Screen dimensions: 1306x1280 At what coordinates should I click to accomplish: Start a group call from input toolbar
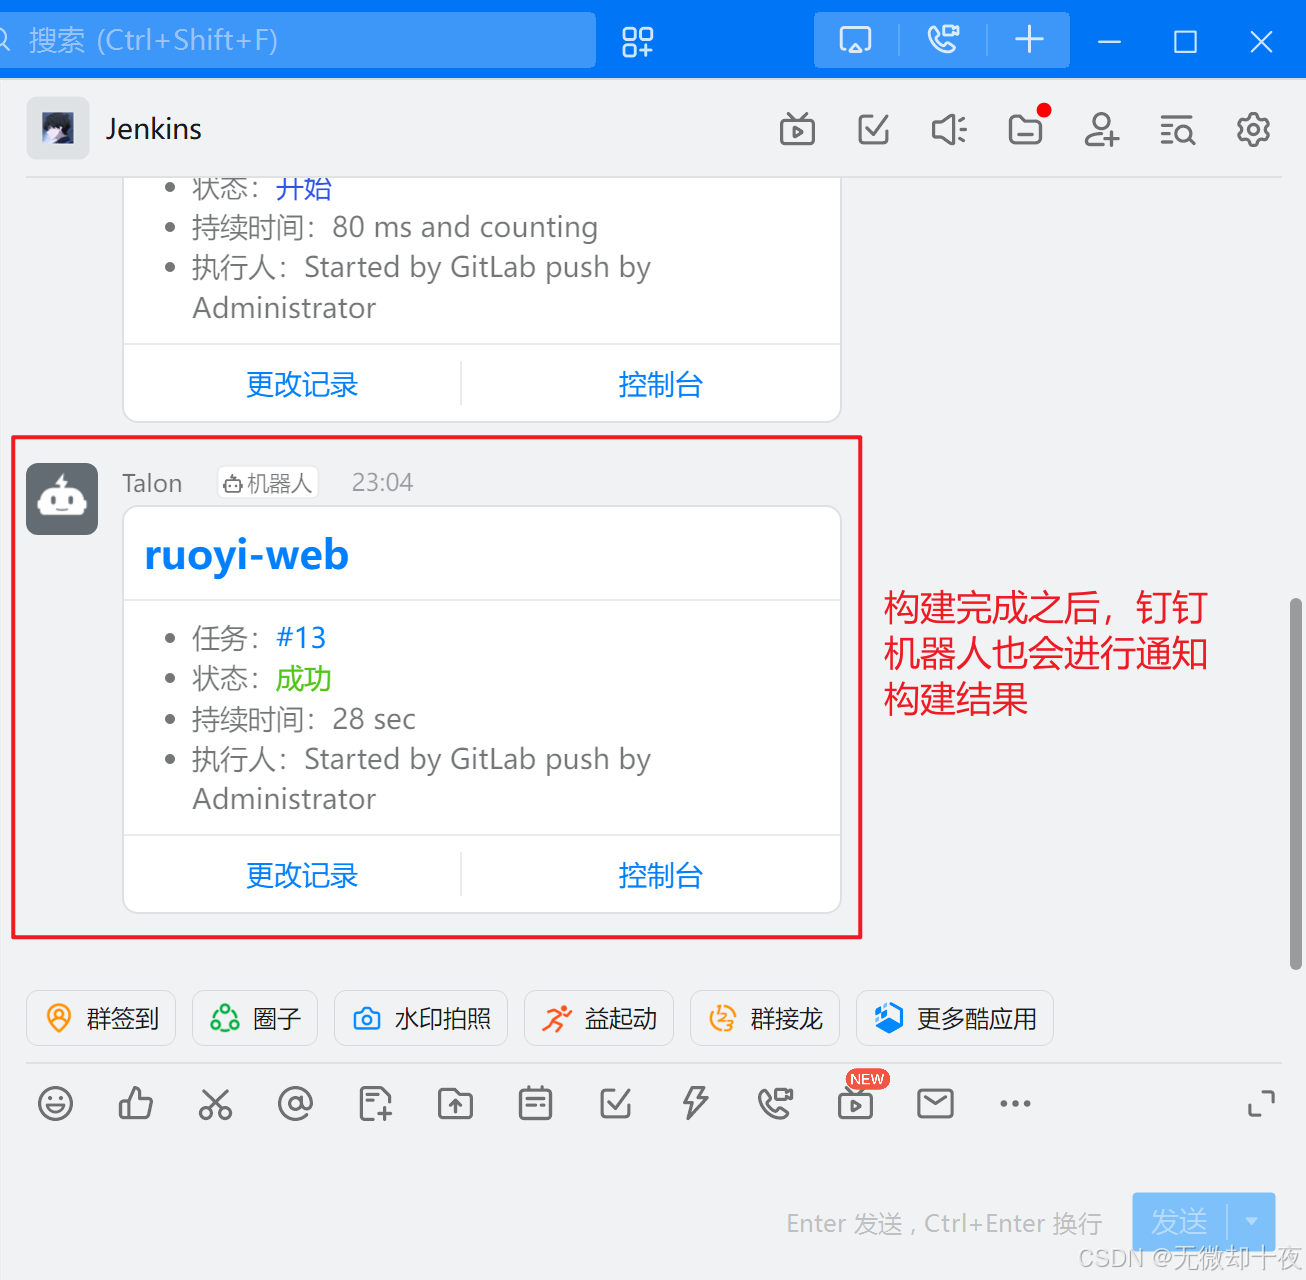pos(775,1104)
